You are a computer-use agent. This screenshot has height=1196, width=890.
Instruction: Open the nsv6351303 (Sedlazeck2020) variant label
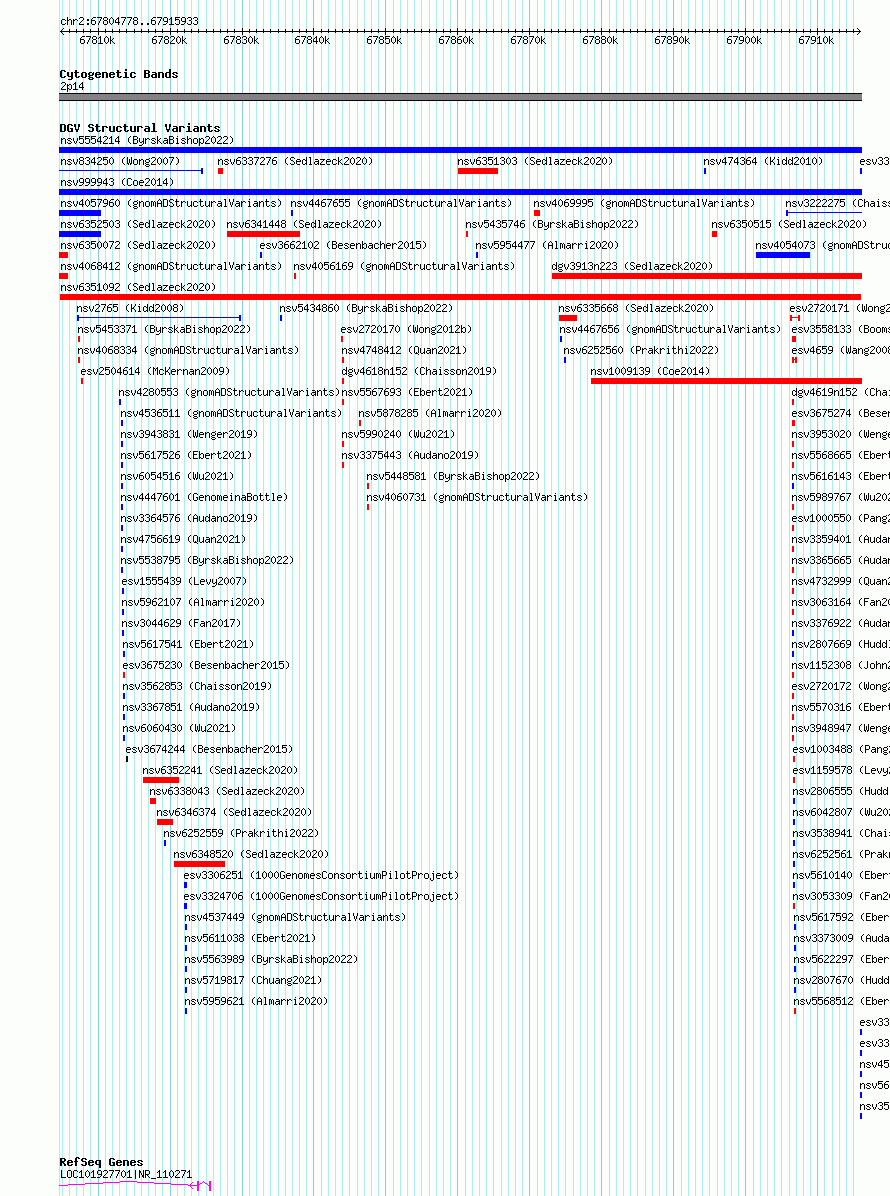pyautogui.click(x=535, y=161)
